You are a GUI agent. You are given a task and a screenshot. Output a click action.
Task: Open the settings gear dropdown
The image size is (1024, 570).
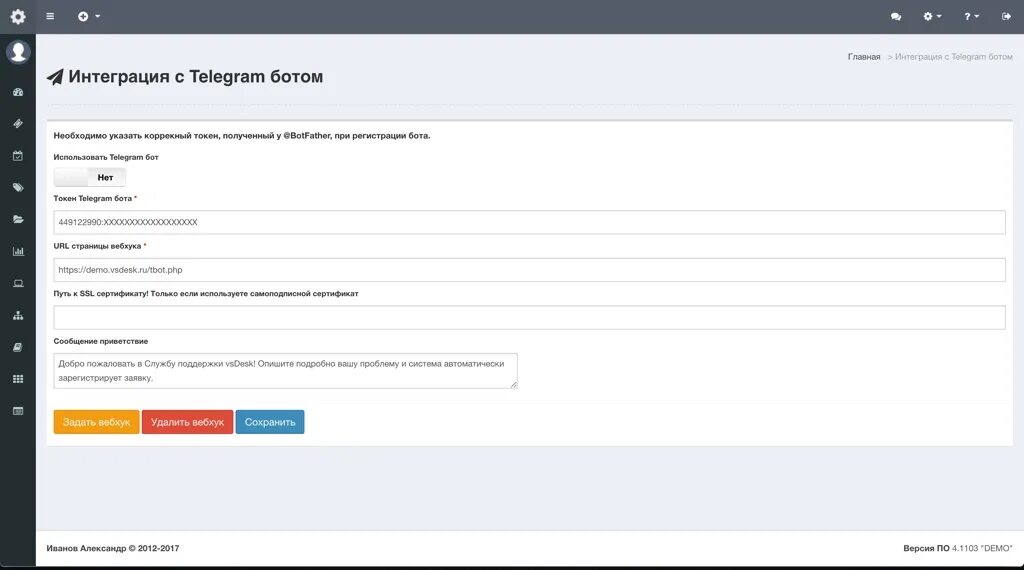click(932, 16)
